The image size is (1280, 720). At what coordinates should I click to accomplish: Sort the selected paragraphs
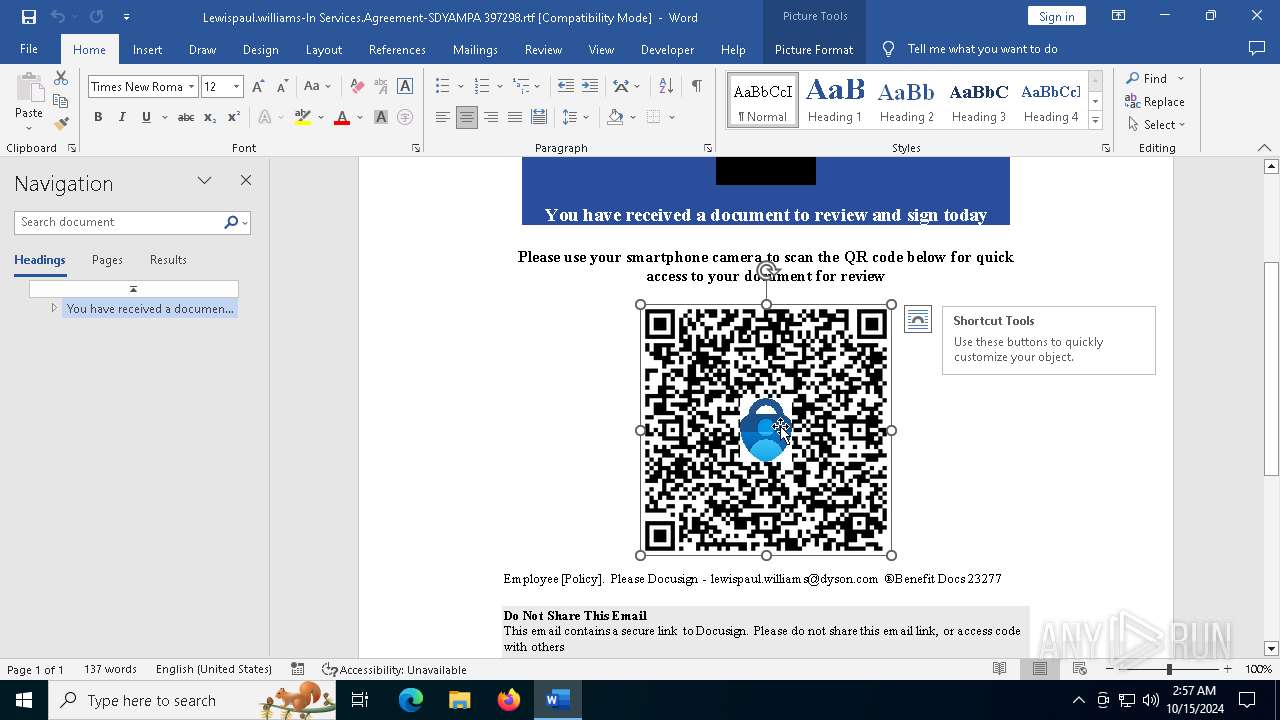click(668, 87)
